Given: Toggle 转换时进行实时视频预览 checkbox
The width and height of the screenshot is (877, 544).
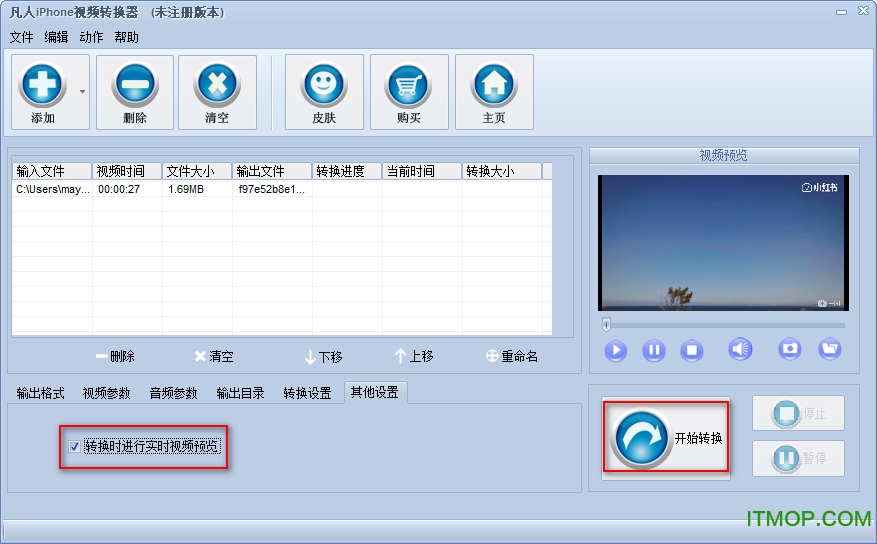Looking at the screenshot, I should [x=74, y=446].
